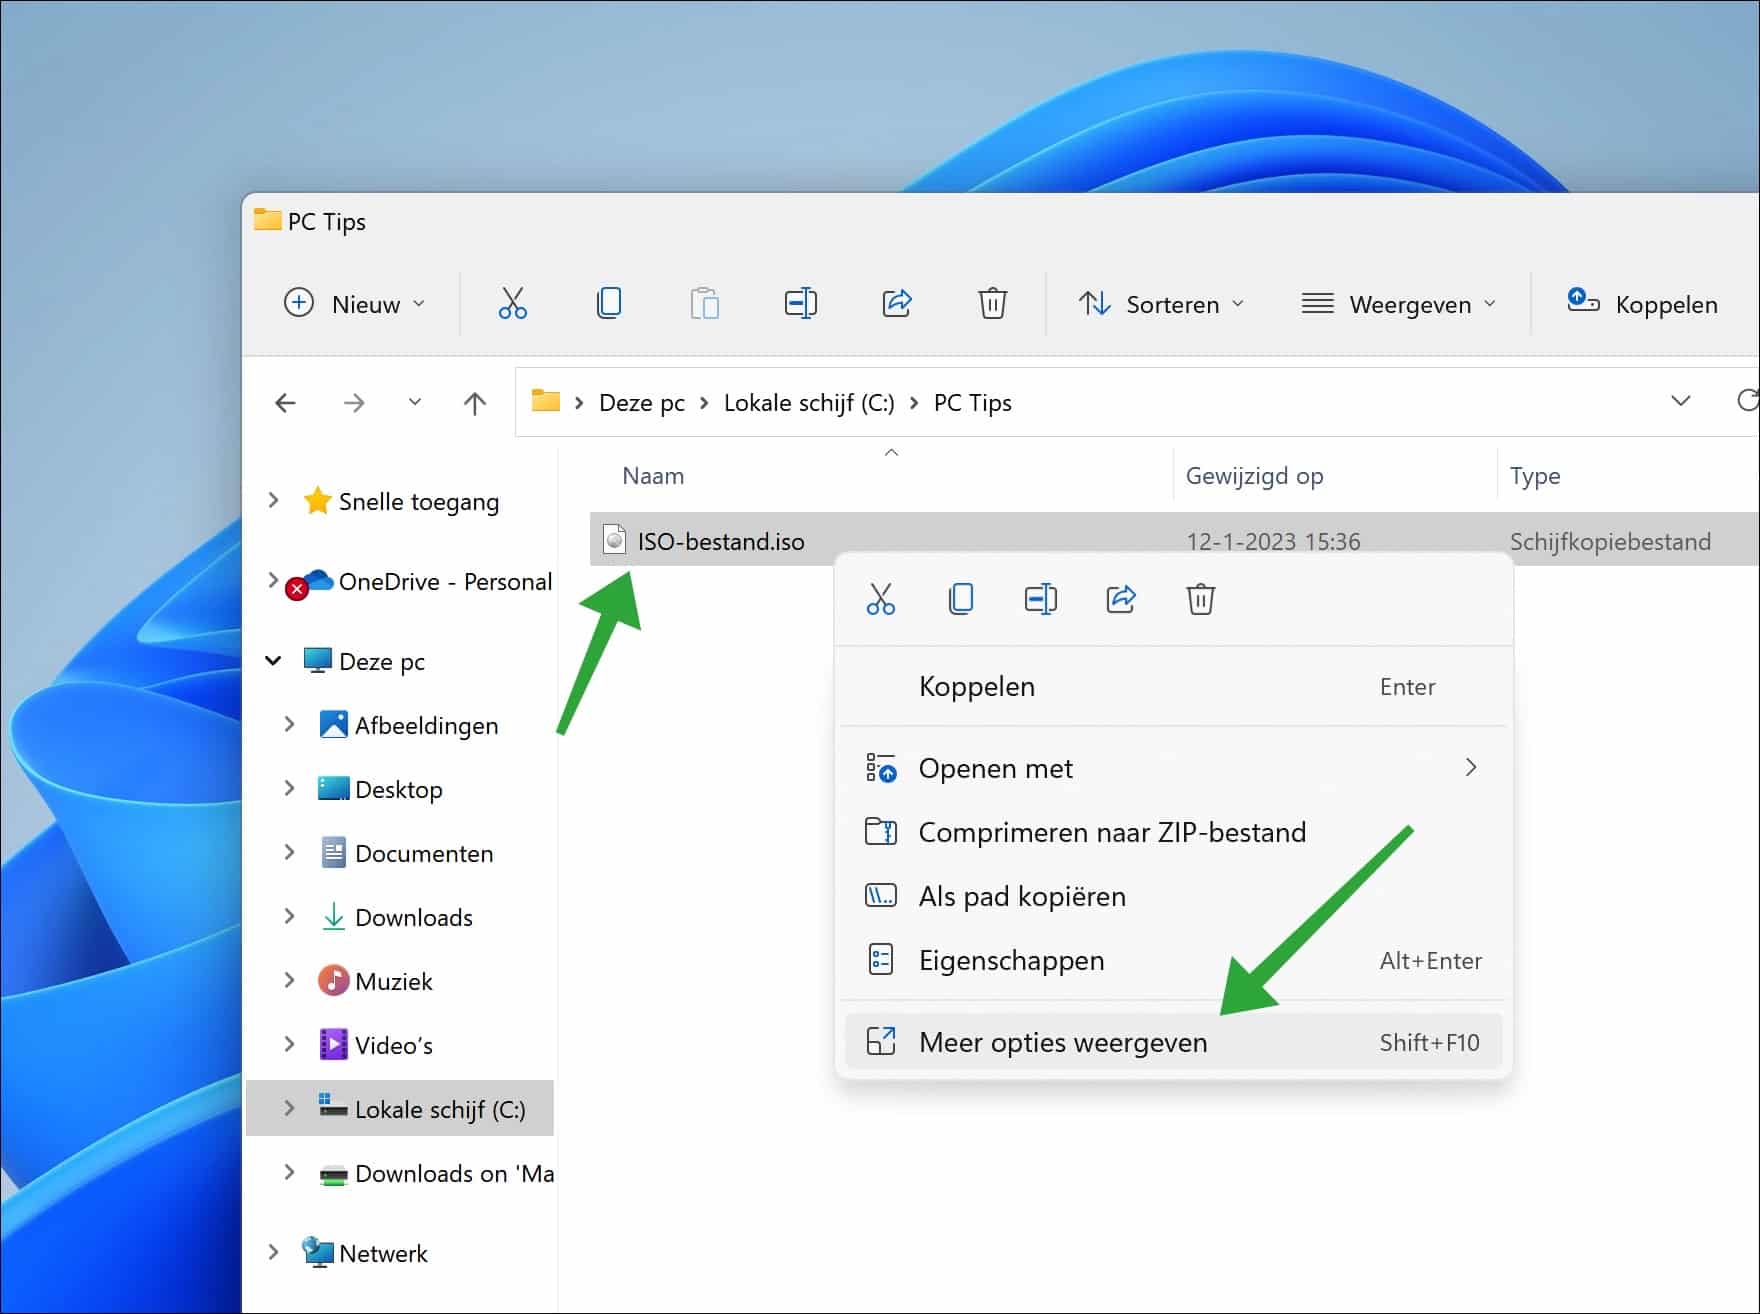Choose Meer opties weergeven in the context menu
This screenshot has height=1314, width=1760.
click(1063, 1042)
